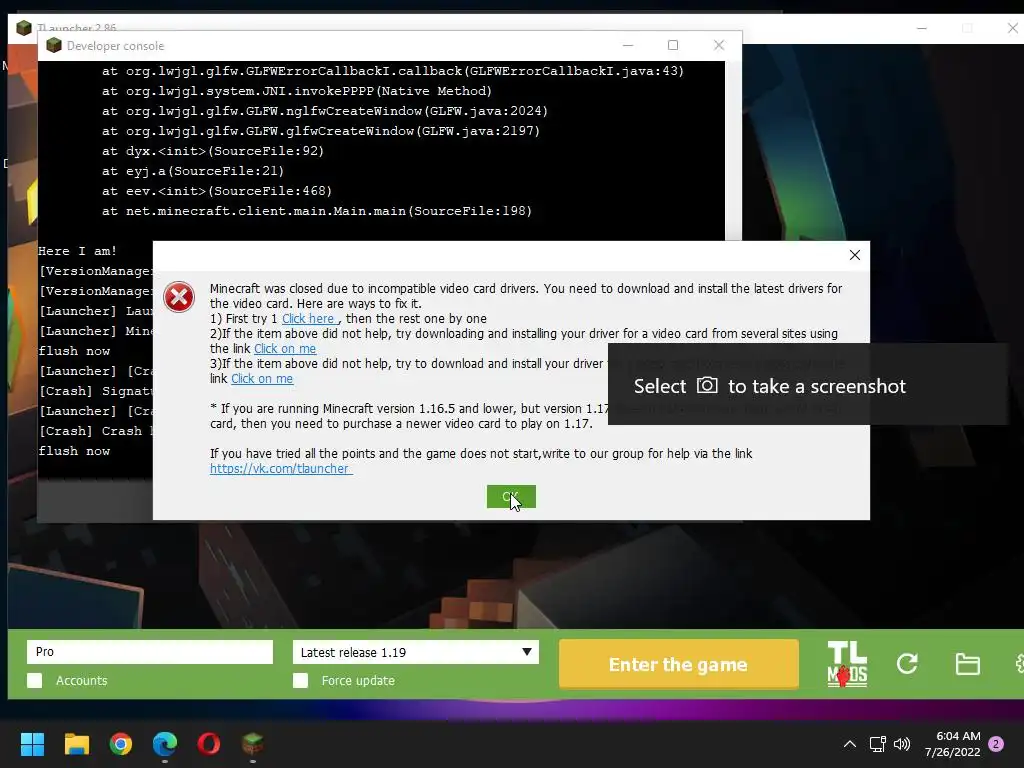Viewport: 1024px width, 768px height.
Task: Maximize the Developer console window
Action: pos(673,45)
